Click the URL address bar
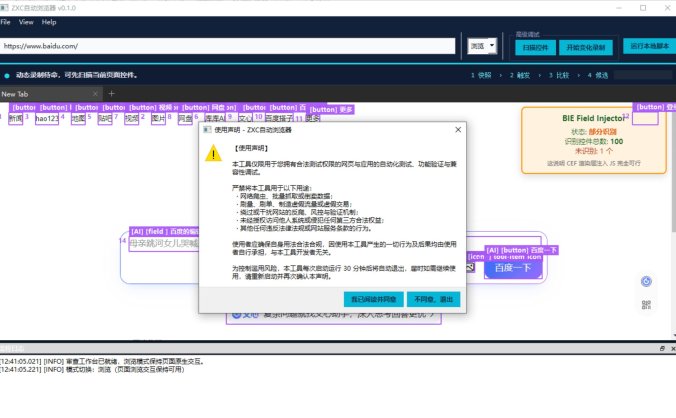 (227, 46)
